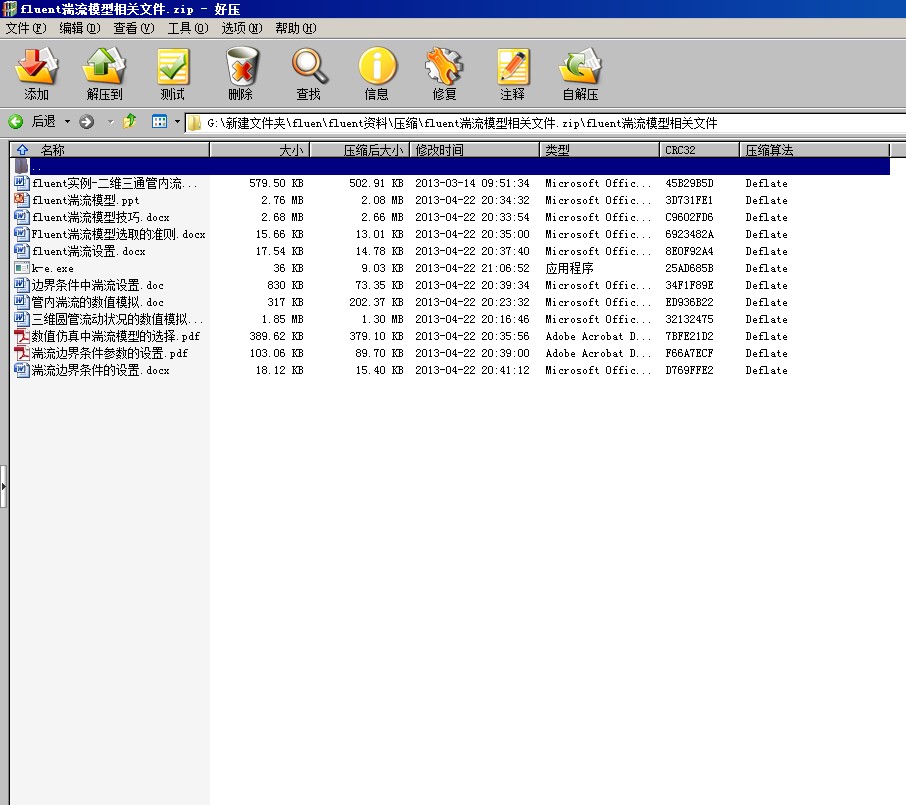
Task: Expand the forward history dropdown arrow
Action: [x=109, y=122]
